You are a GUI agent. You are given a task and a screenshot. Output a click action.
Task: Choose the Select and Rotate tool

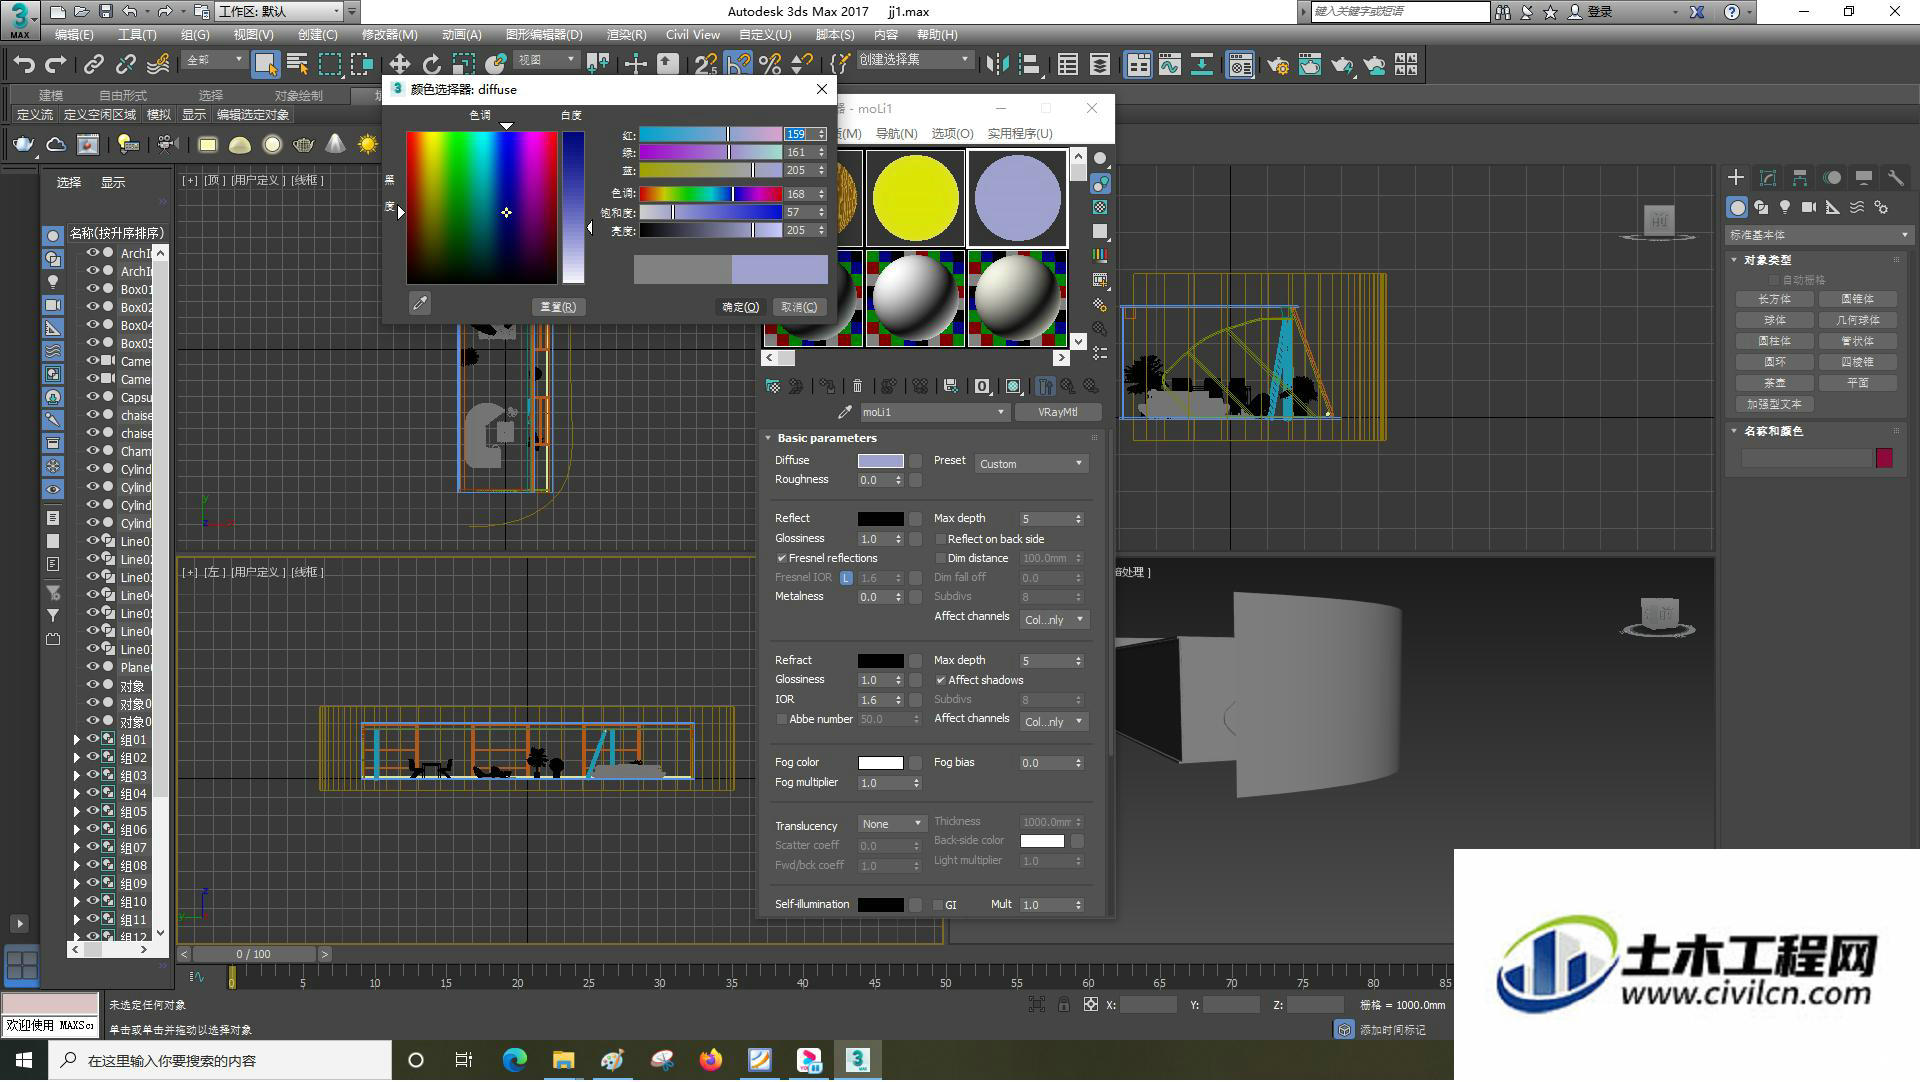point(431,65)
